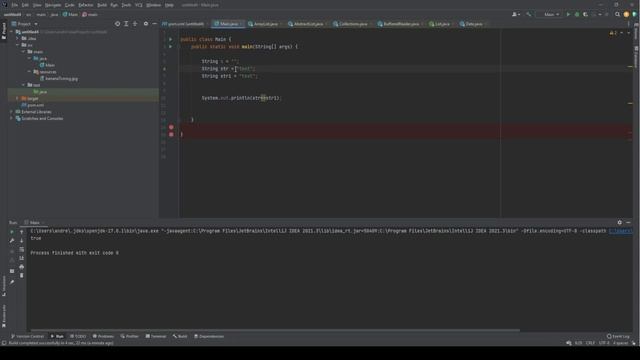The image size is (640, 360).
Task: Expand External Libraries node
Action: [11, 111]
